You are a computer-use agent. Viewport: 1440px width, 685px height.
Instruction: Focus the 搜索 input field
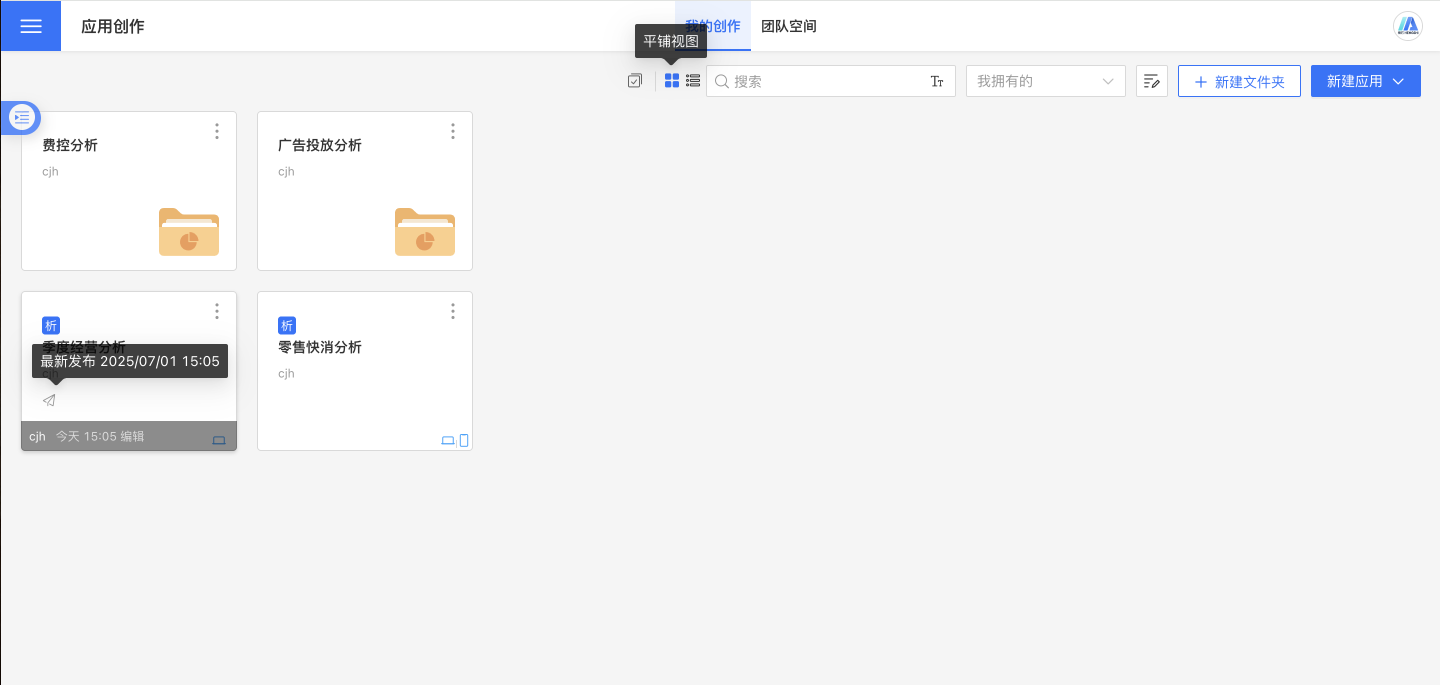point(825,82)
